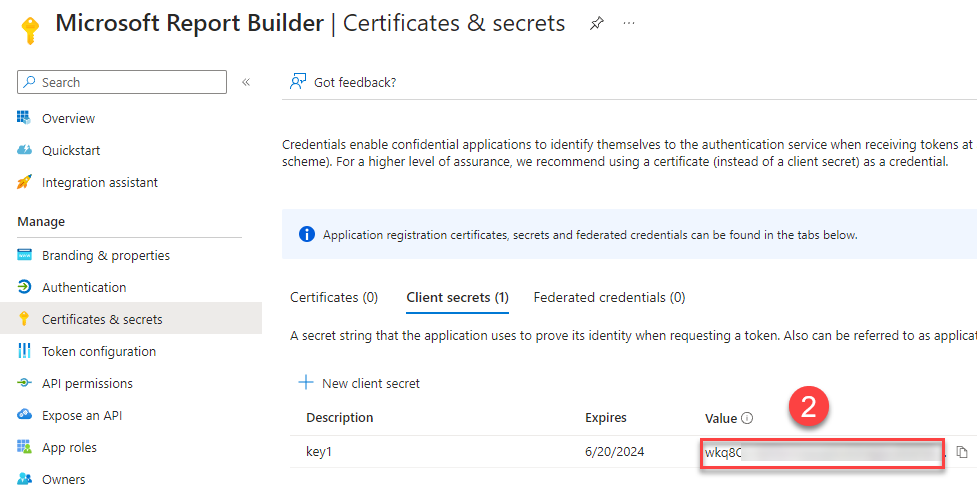
Task: Copy secret value with the copy icon
Action: pyautogui.click(x=961, y=452)
